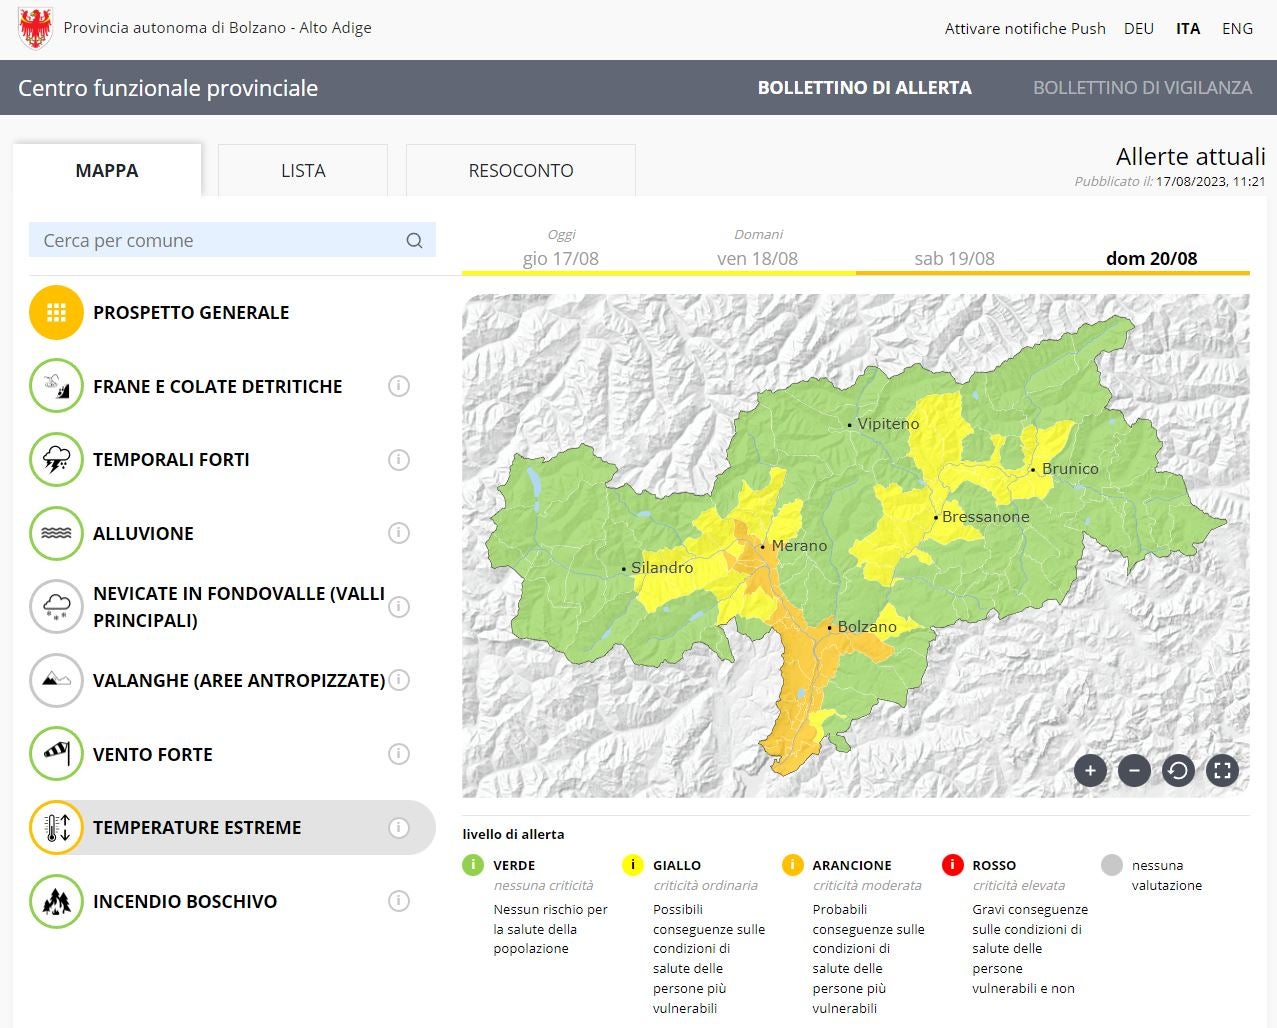Click the Prospetto Generale overview item
Viewport: 1277px width, 1028px height.
[x=190, y=313]
